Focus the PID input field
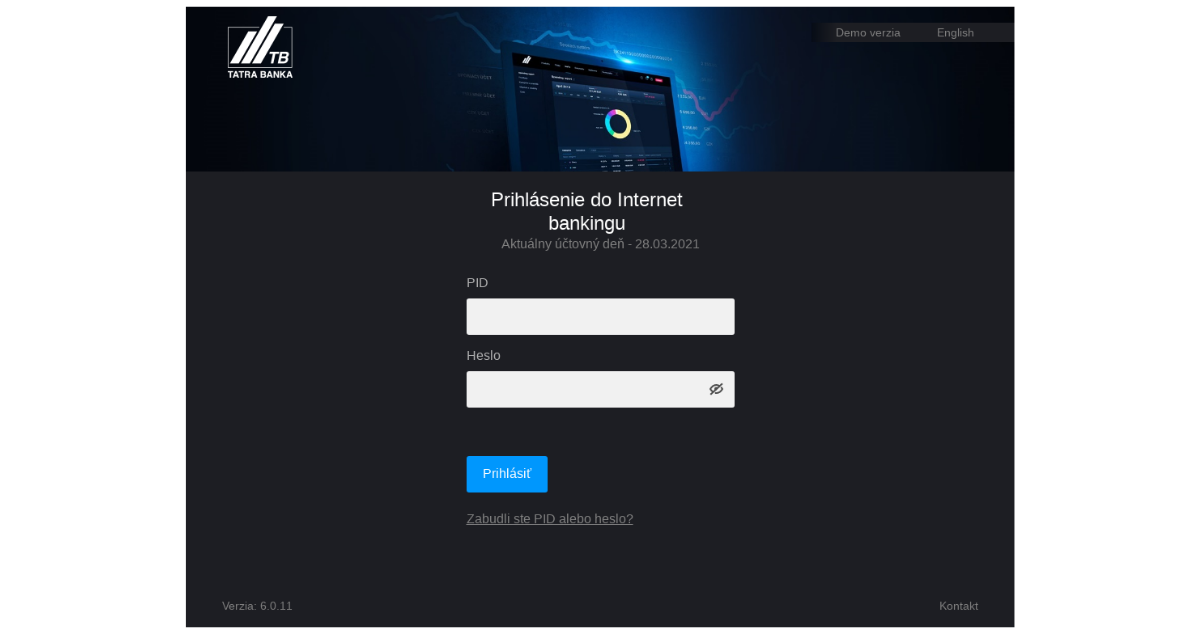This screenshot has height=628, width=1200. 600,316
